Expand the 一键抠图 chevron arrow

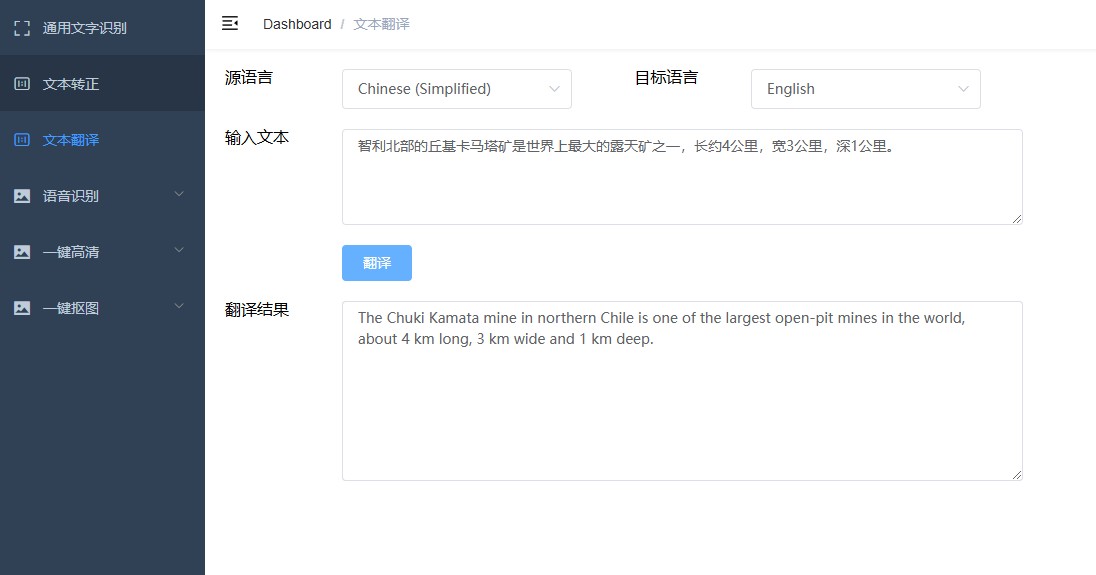click(179, 306)
